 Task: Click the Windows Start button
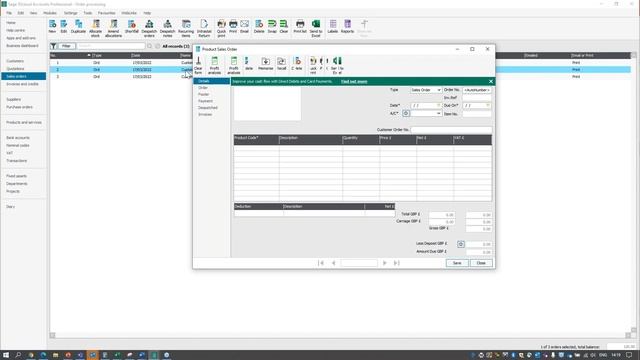[x=6, y=355]
